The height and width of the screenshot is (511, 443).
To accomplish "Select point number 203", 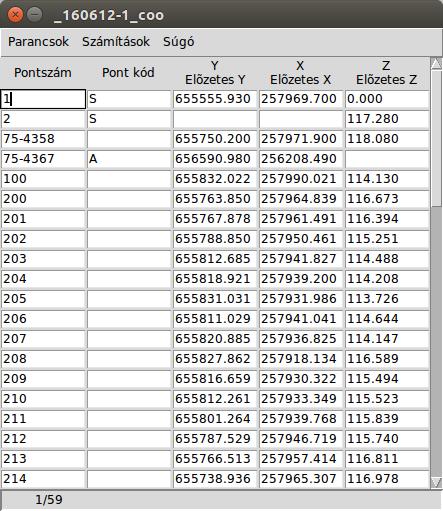I will [43, 259].
